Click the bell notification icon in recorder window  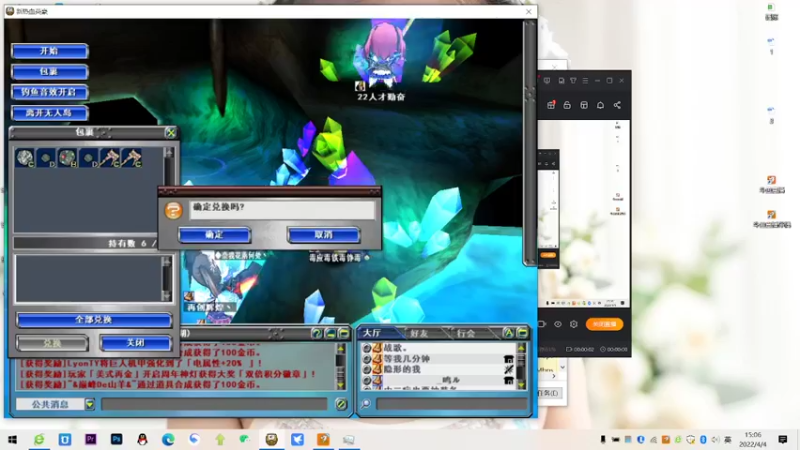point(601,105)
